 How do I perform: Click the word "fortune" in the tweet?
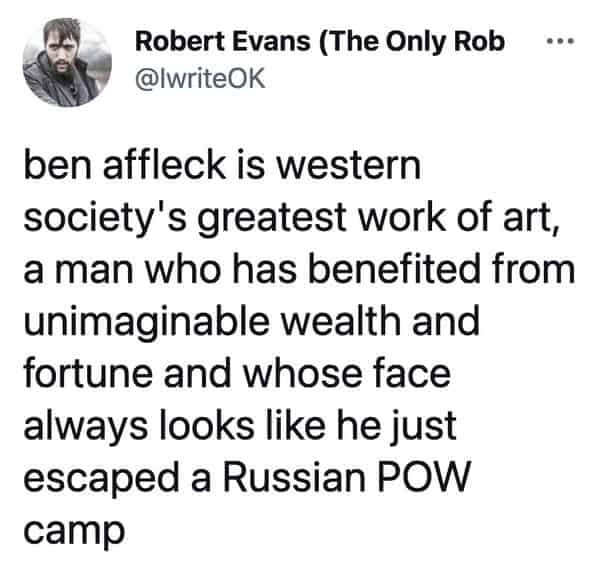(x=88, y=372)
